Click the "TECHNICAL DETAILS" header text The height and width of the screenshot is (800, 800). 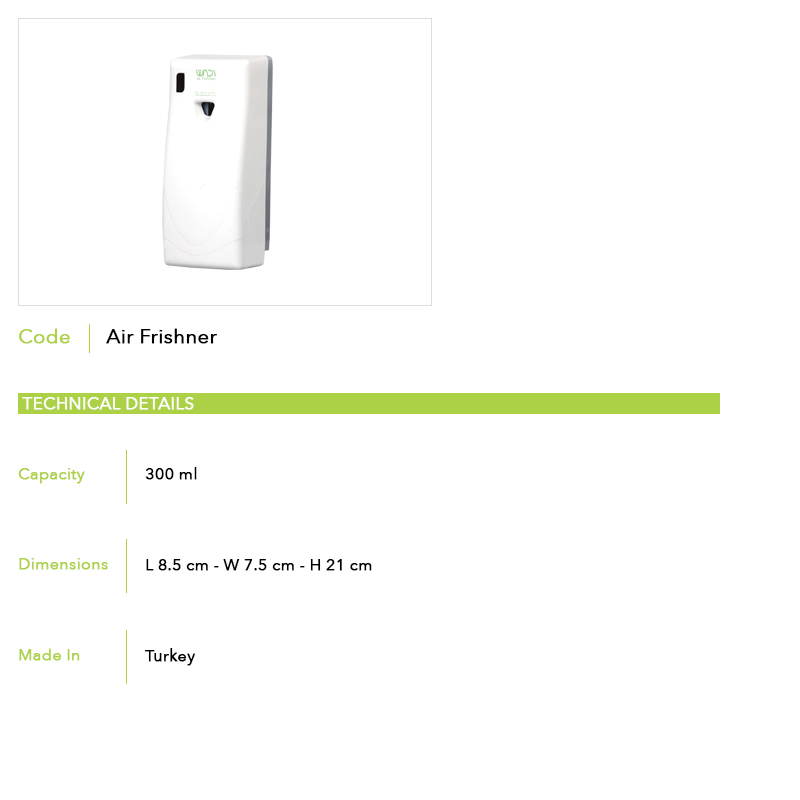[x=108, y=404]
